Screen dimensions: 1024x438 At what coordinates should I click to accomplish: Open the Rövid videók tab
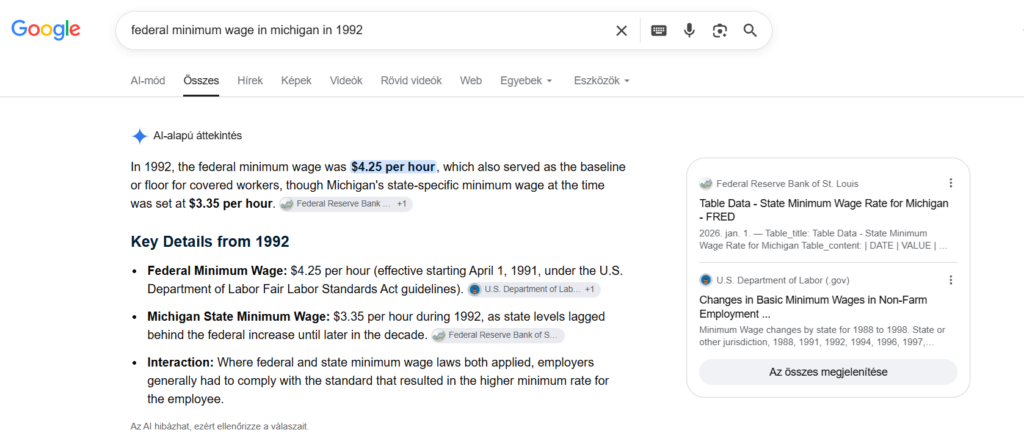pos(411,81)
